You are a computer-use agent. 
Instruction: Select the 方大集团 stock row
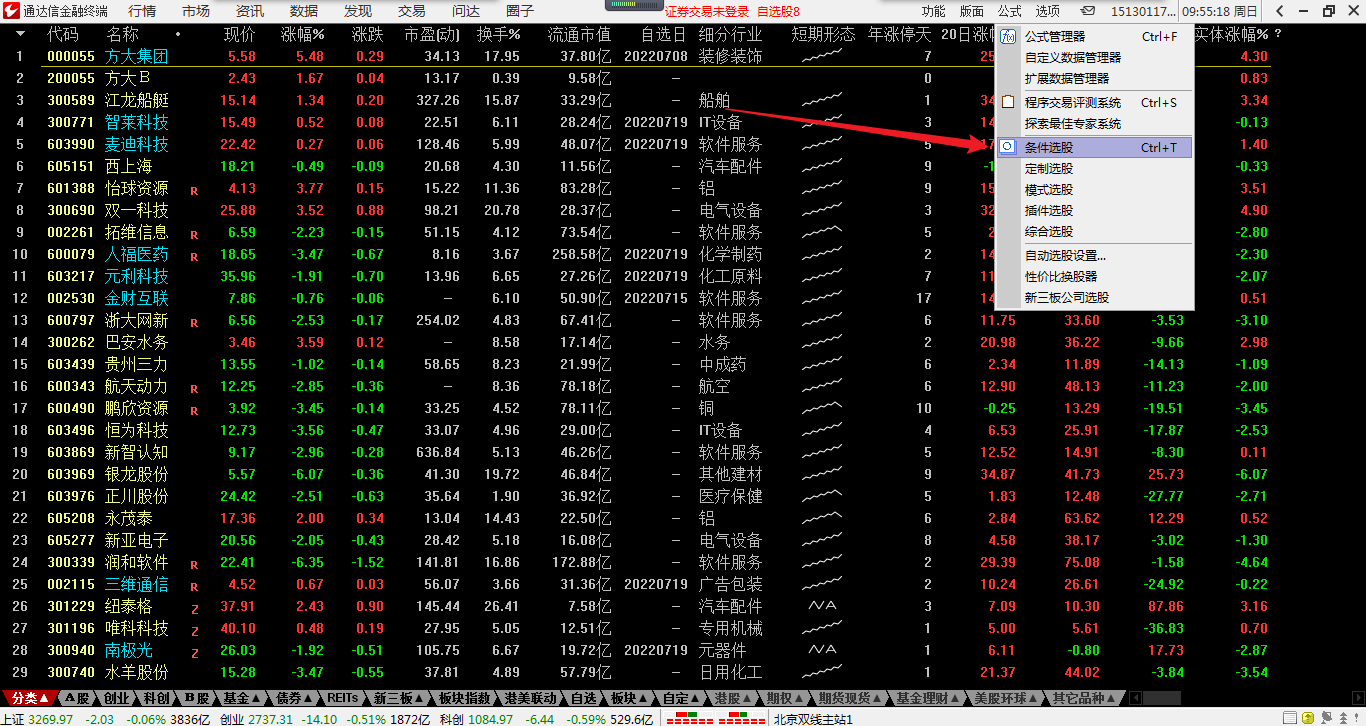[x=136, y=56]
